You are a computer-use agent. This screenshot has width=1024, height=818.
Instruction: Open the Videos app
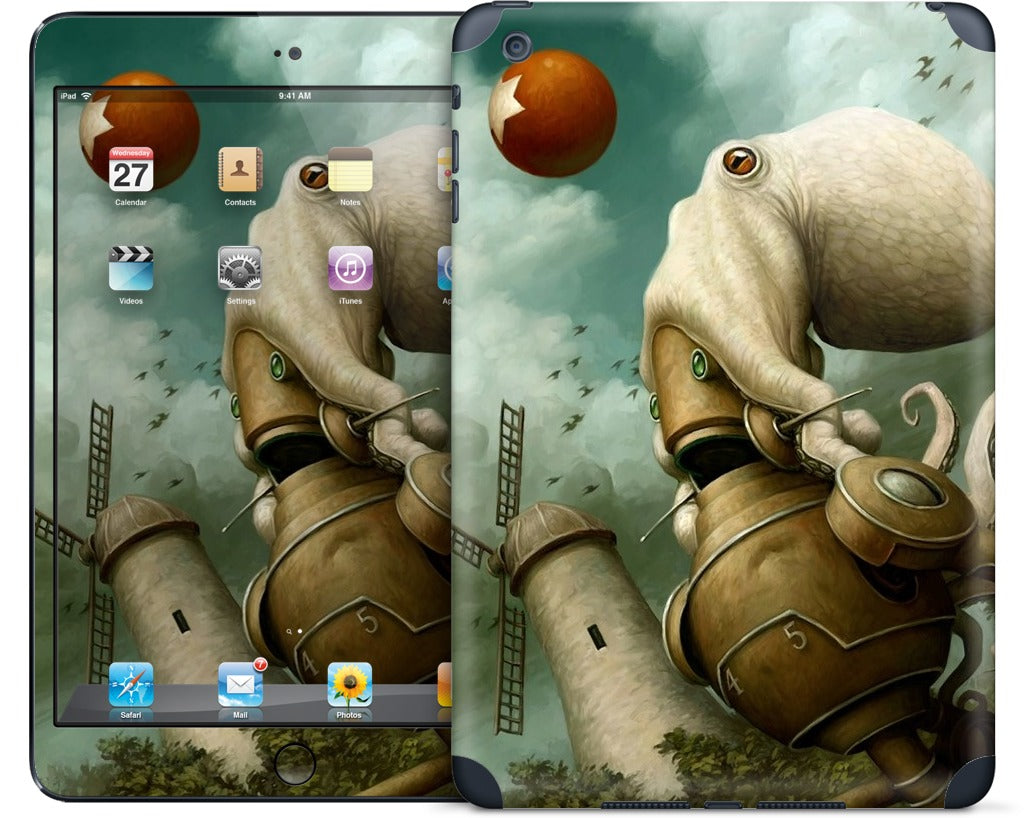click(x=131, y=268)
